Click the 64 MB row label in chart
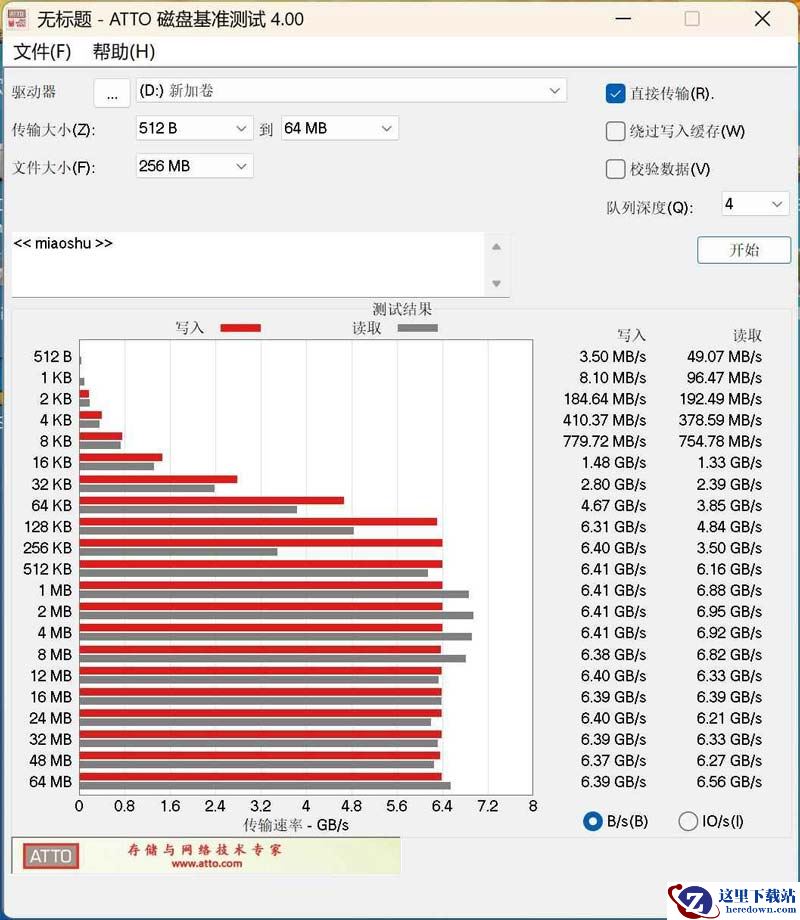Screen dimensions: 800x920 click(50, 782)
